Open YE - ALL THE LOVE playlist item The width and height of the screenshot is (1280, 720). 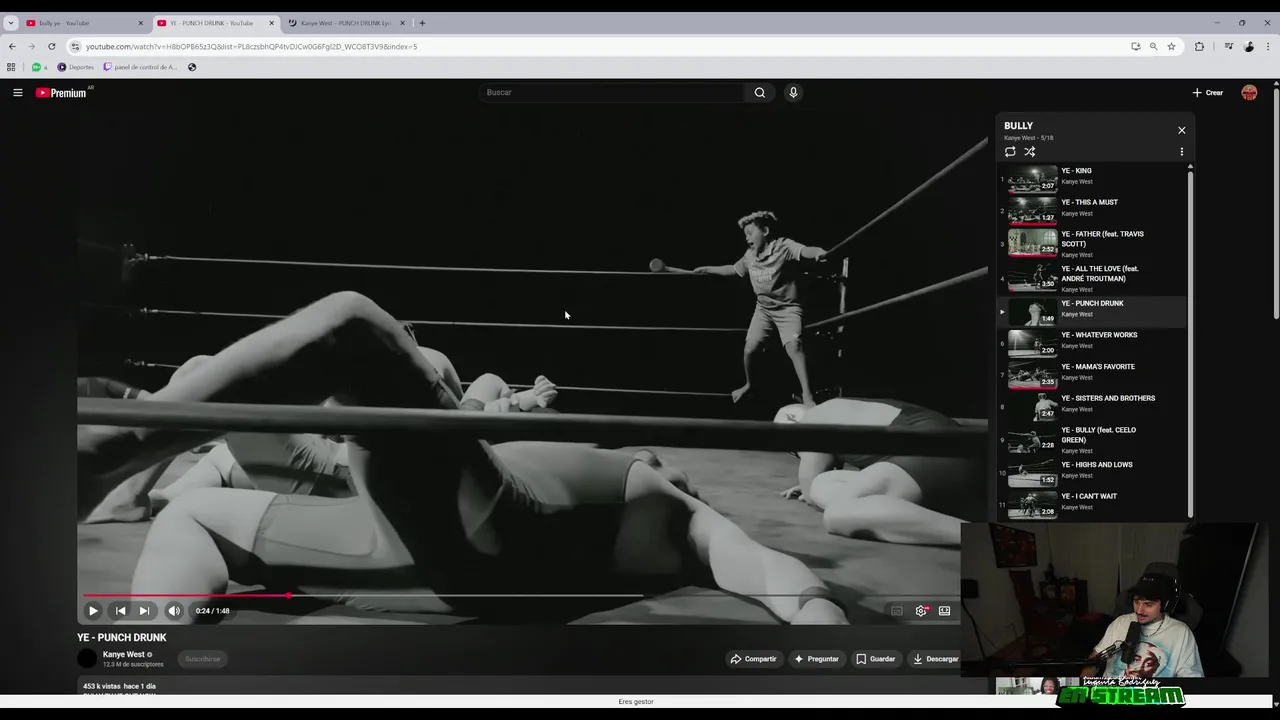click(1091, 278)
